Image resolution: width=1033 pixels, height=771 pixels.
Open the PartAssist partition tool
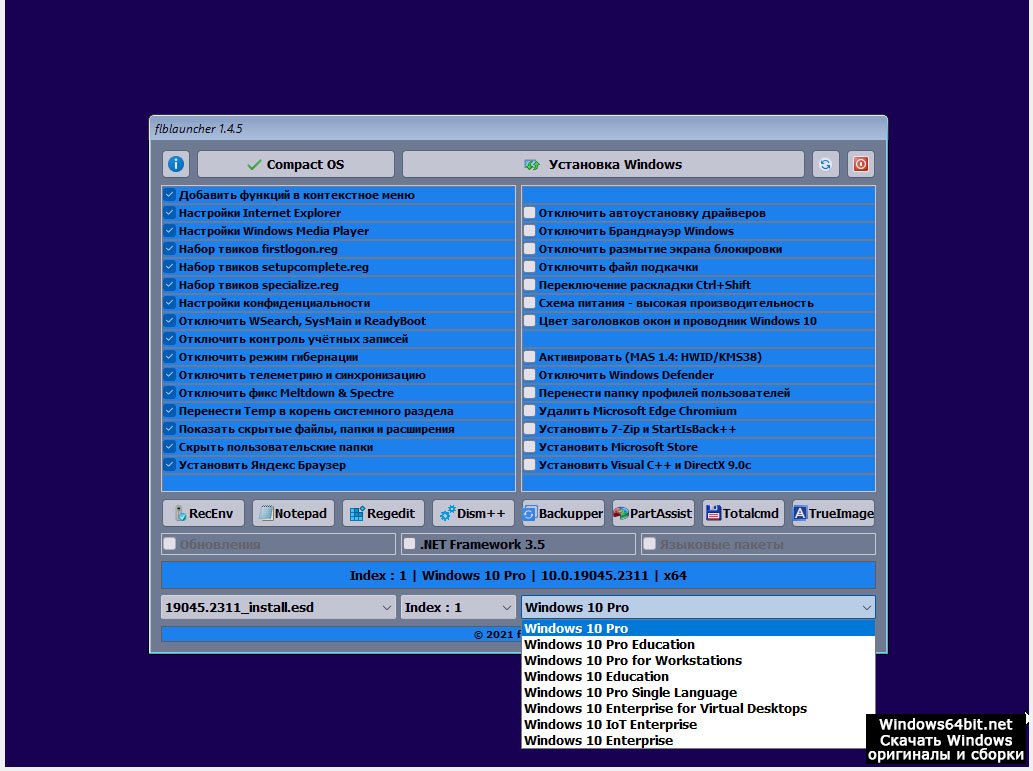coord(653,513)
